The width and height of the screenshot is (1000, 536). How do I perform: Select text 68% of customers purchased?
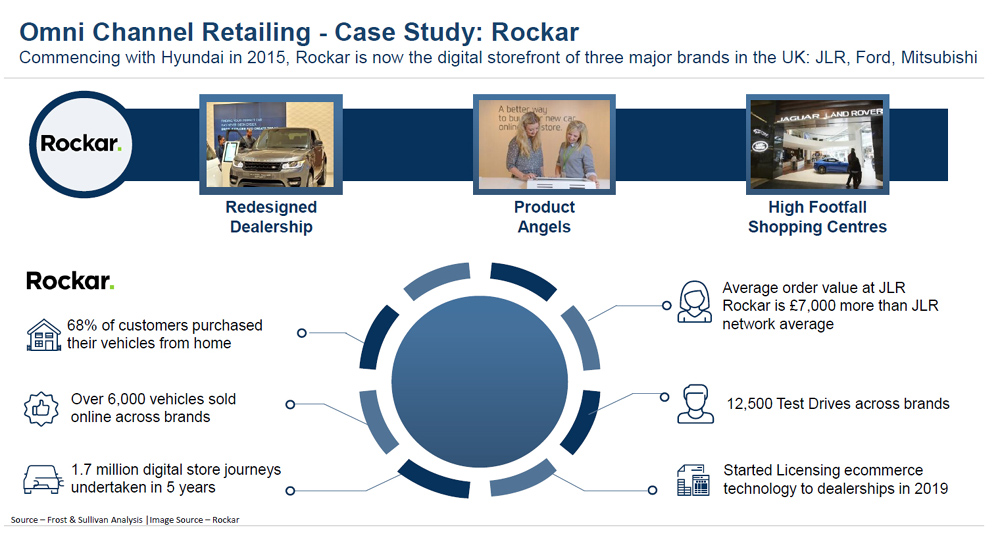coord(165,334)
